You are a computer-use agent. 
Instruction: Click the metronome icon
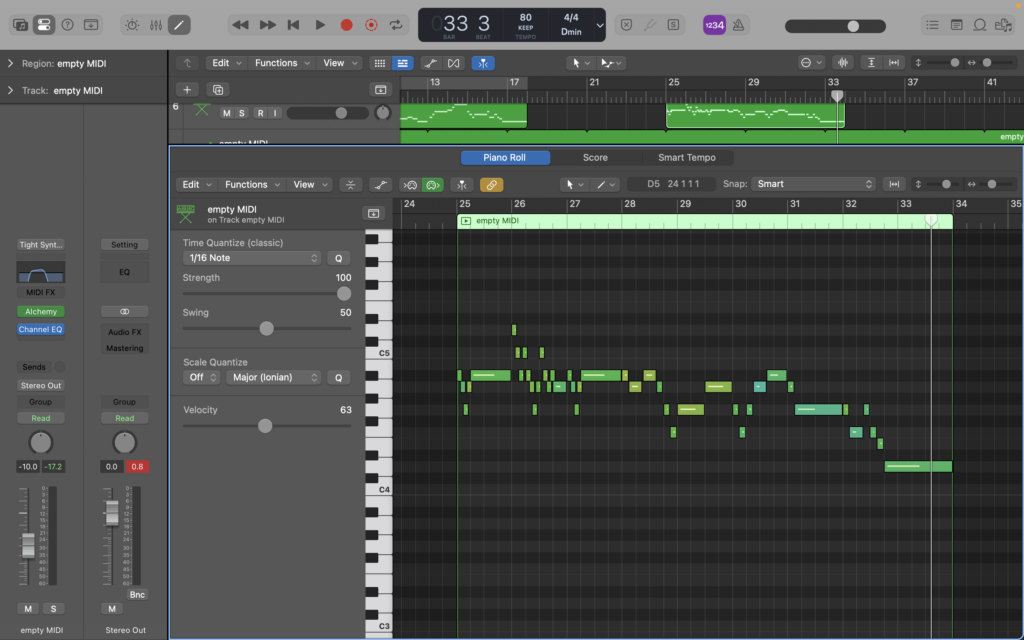(x=739, y=24)
